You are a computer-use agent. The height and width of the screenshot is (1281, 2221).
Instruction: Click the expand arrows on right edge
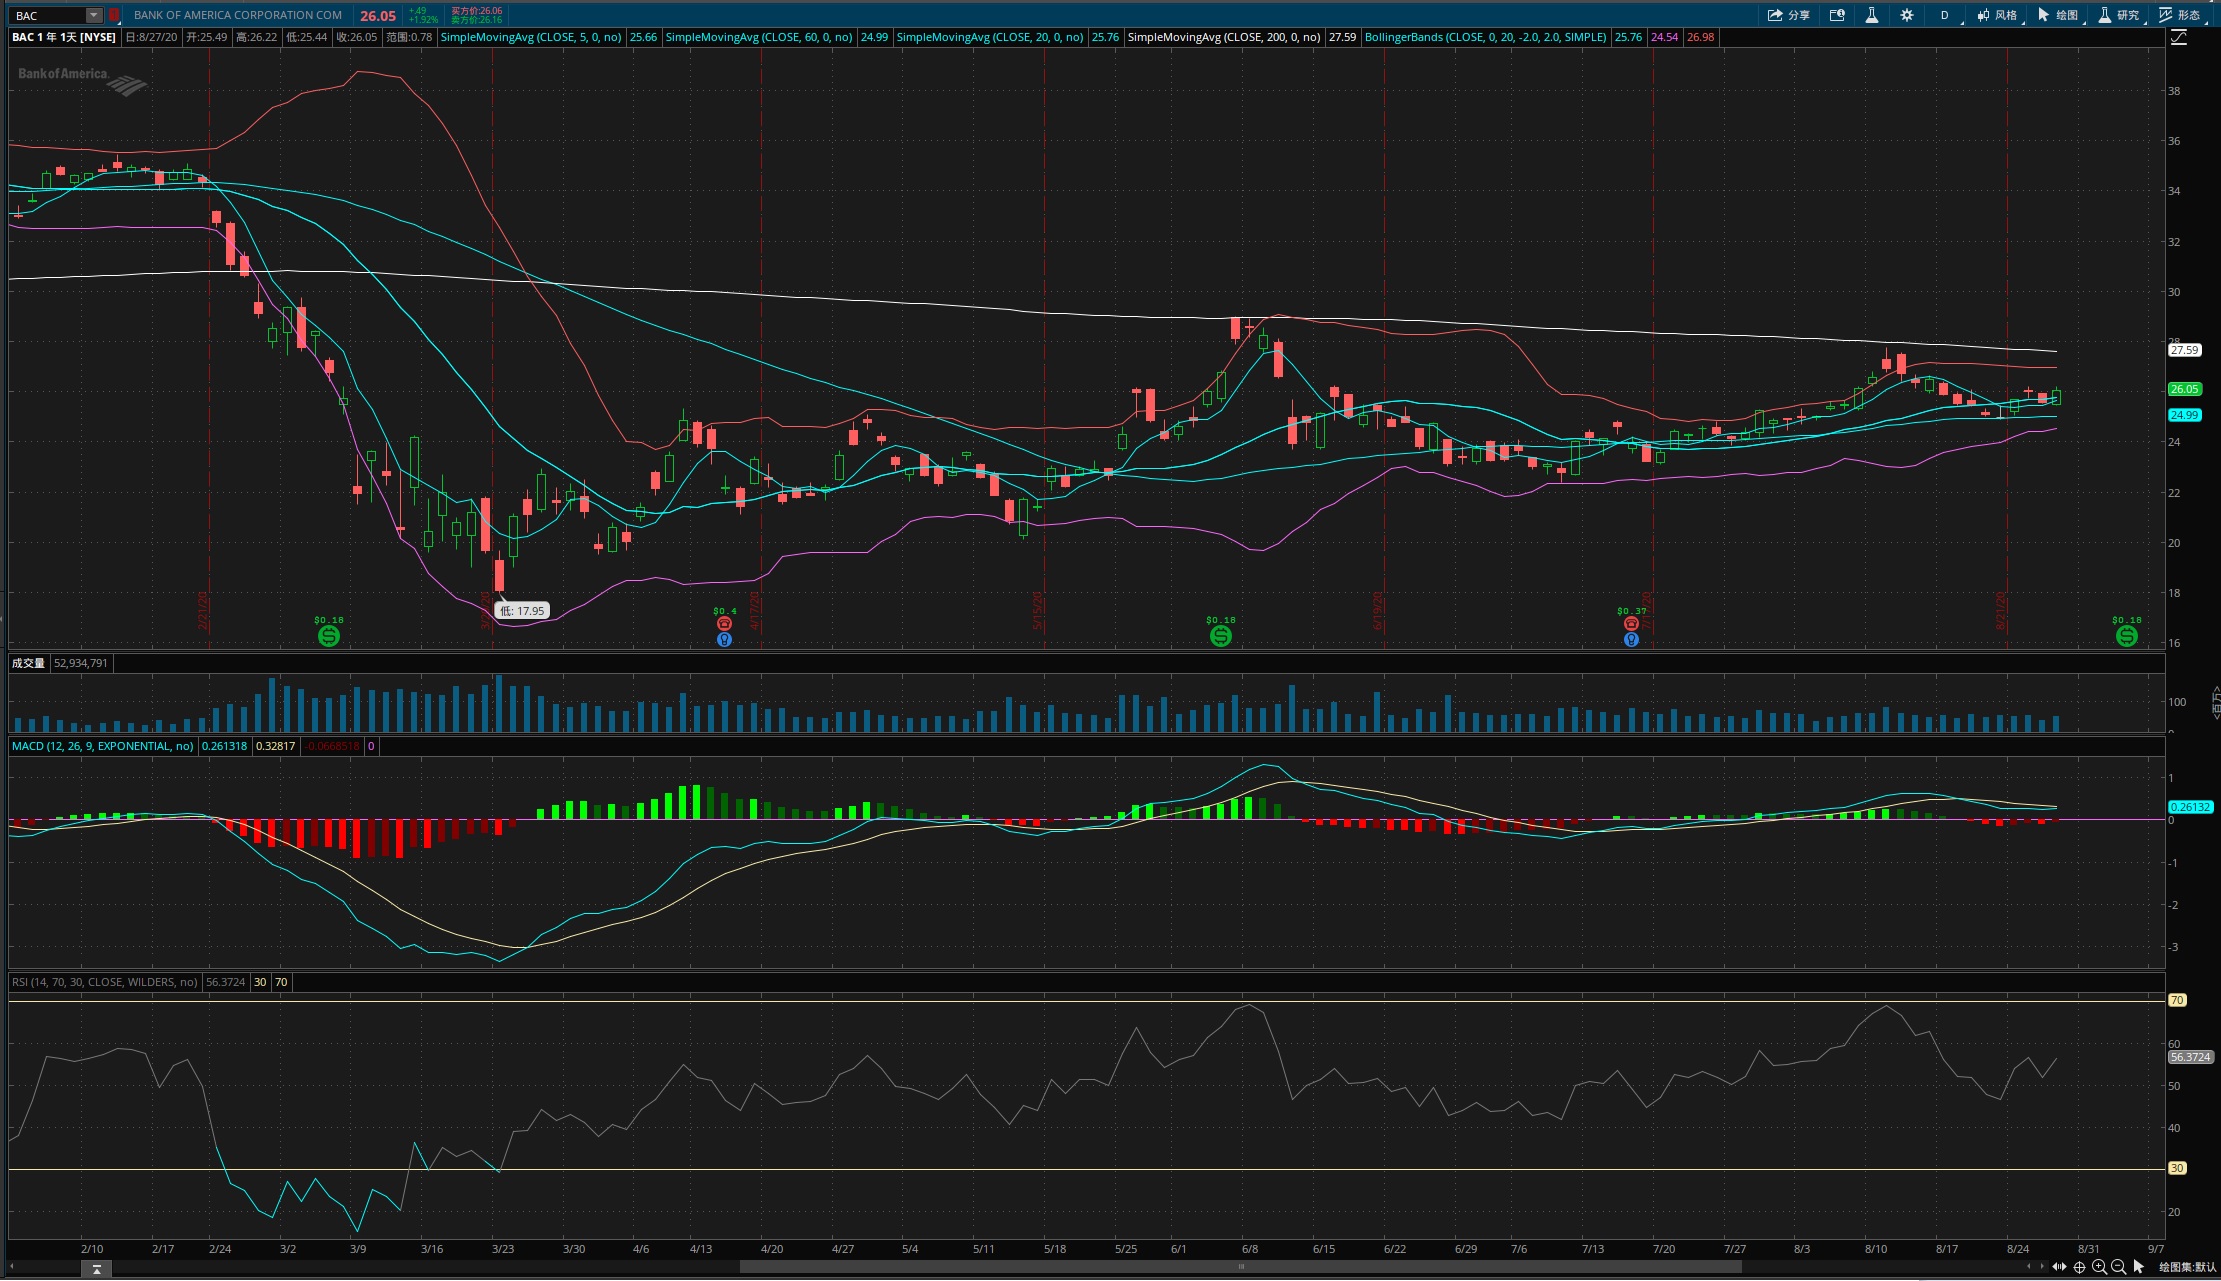pyautogui.click(x=2216, y=702)
